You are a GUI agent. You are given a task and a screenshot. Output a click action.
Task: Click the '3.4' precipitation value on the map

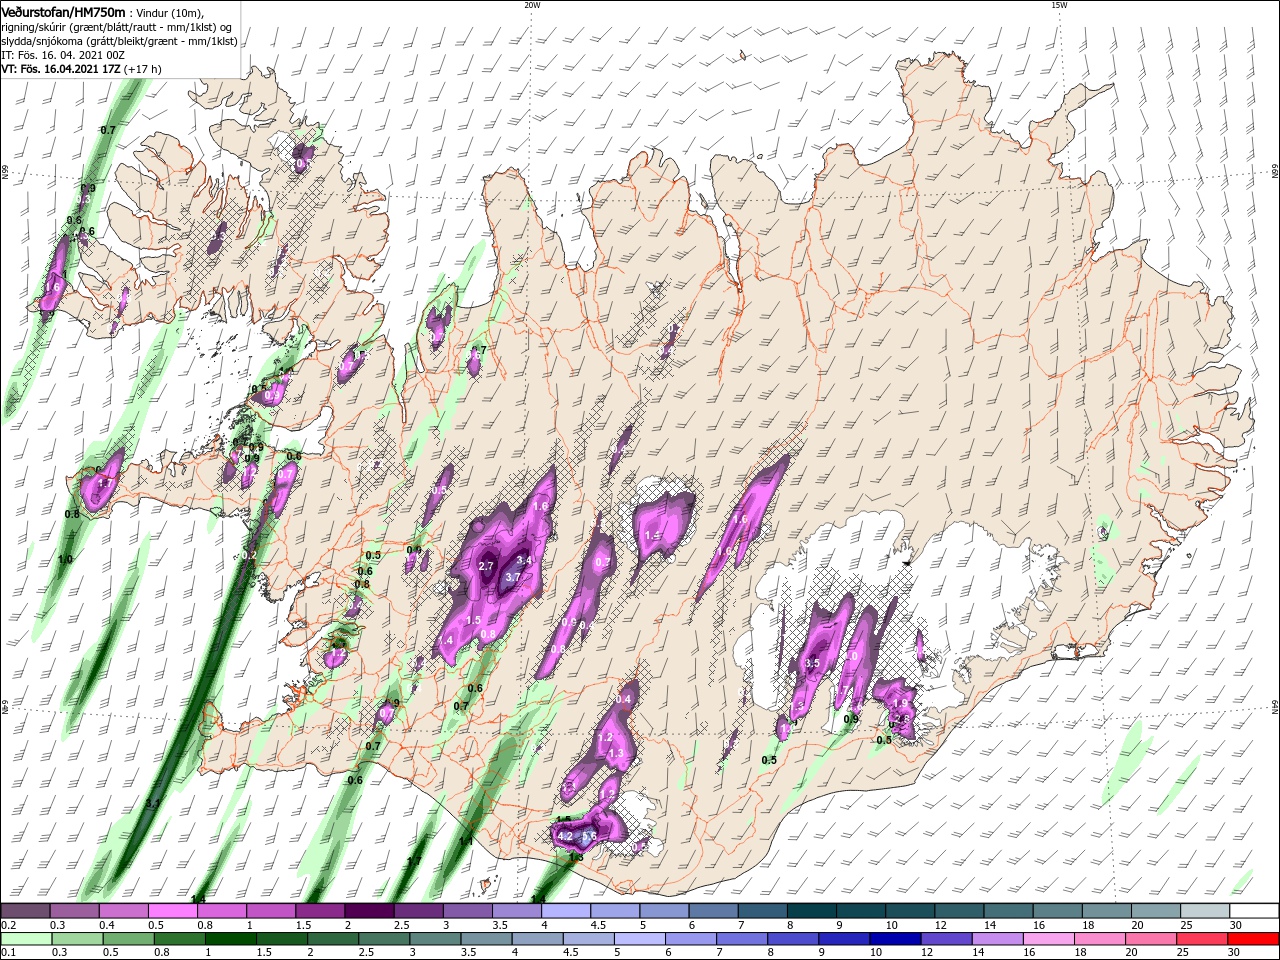click(x=523, y=561)
